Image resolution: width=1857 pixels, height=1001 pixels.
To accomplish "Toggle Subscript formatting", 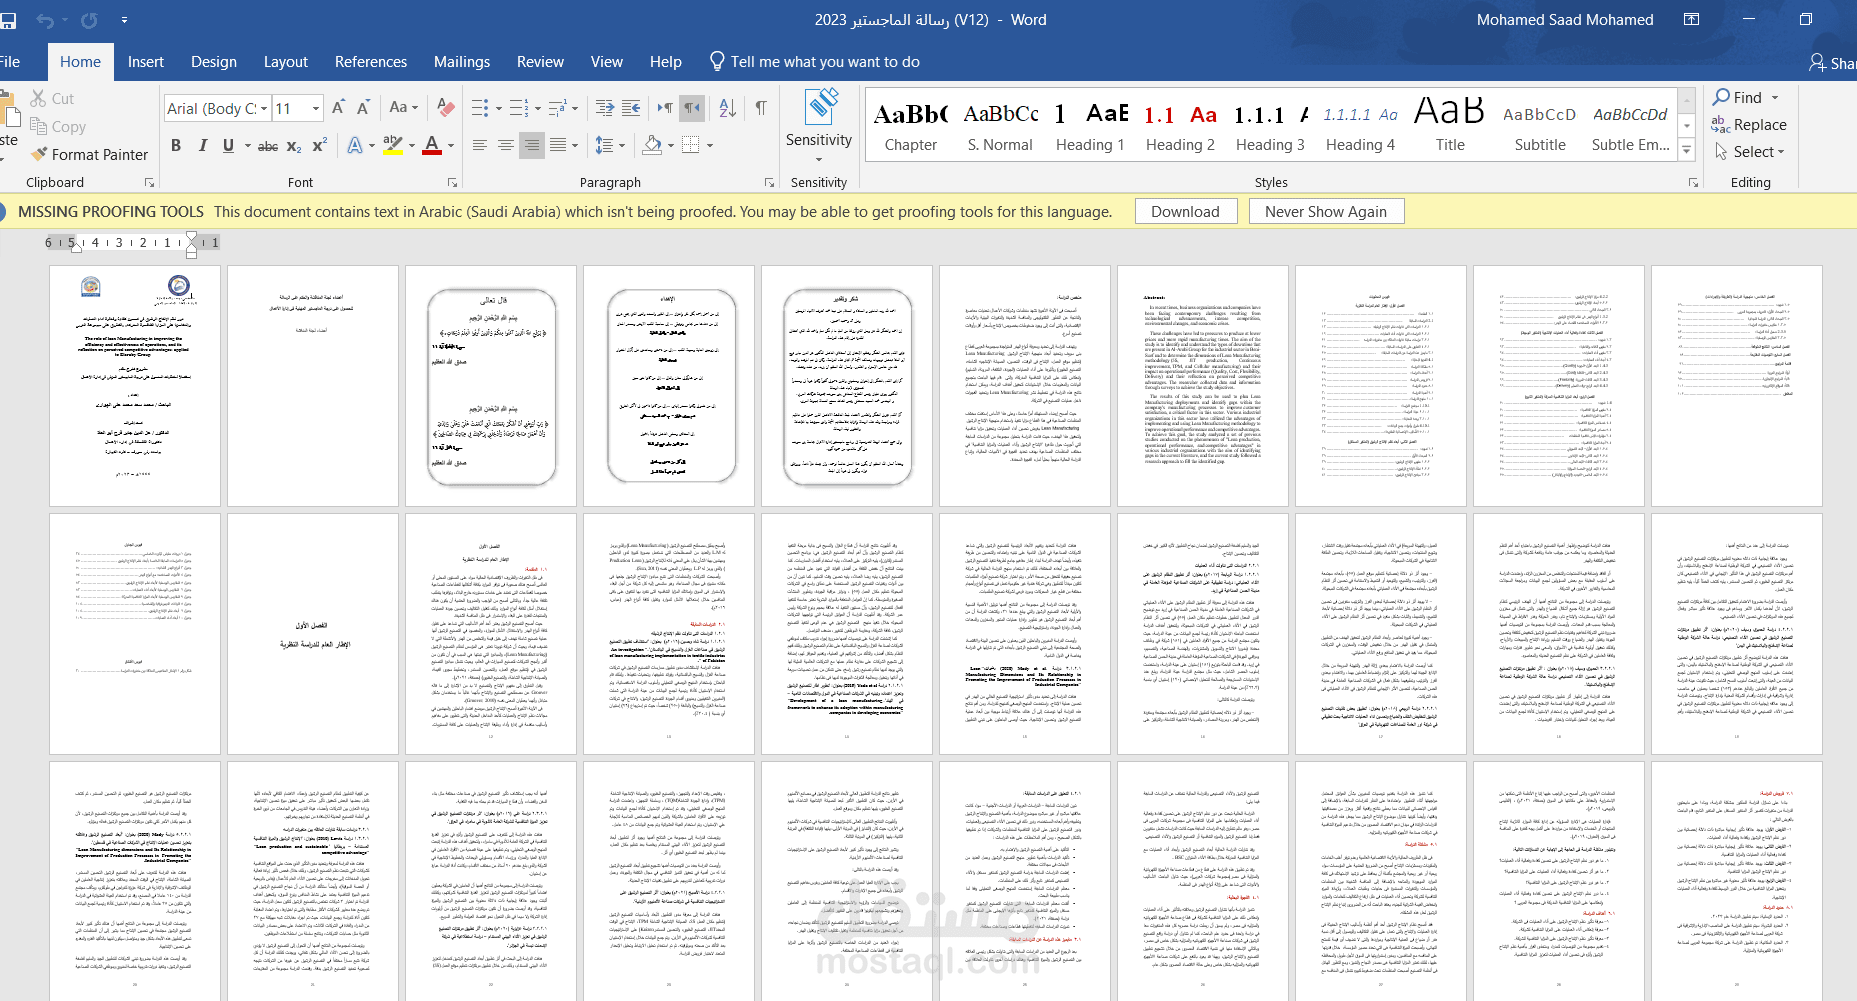I will (294, 146).
